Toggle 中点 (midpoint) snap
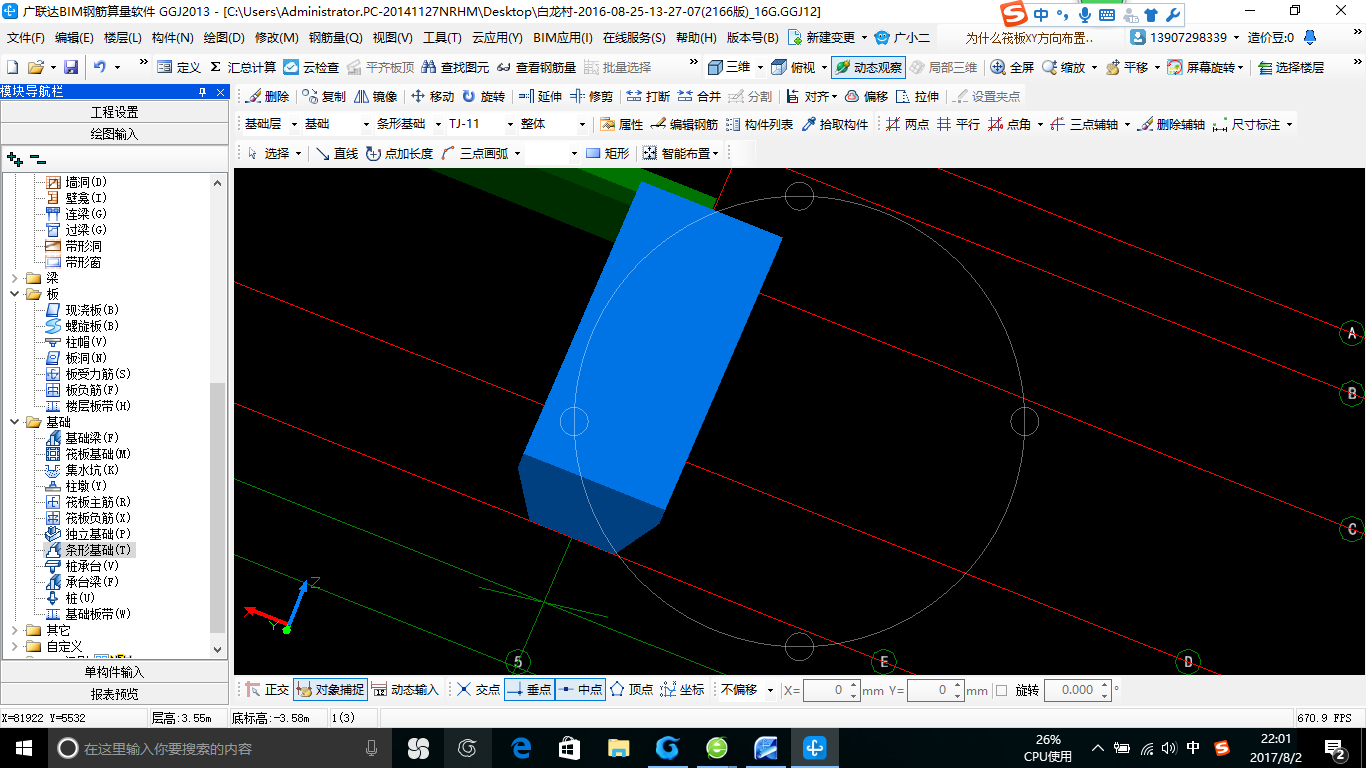 pos(580,690)
